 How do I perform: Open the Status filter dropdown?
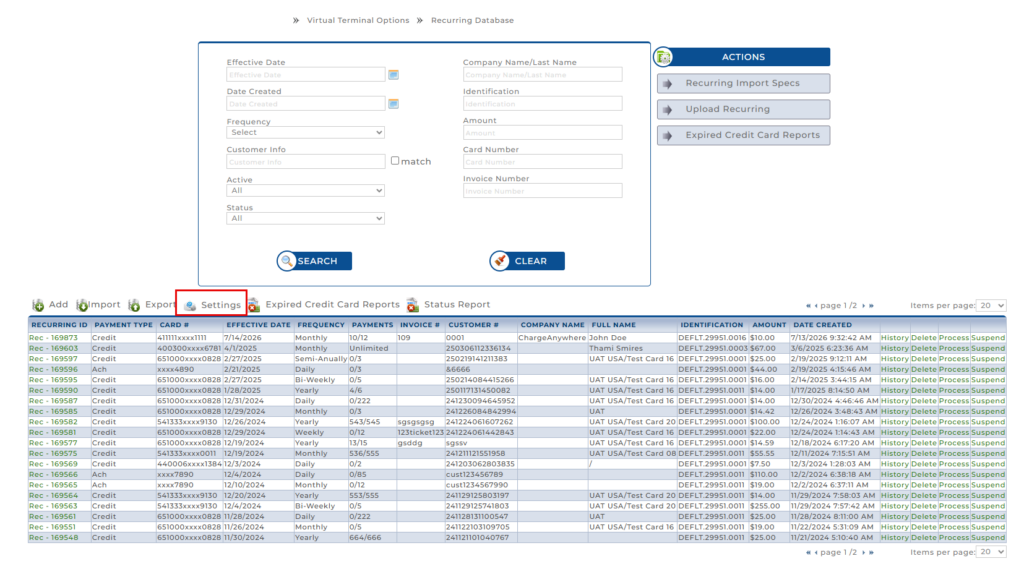coord(305,218)
